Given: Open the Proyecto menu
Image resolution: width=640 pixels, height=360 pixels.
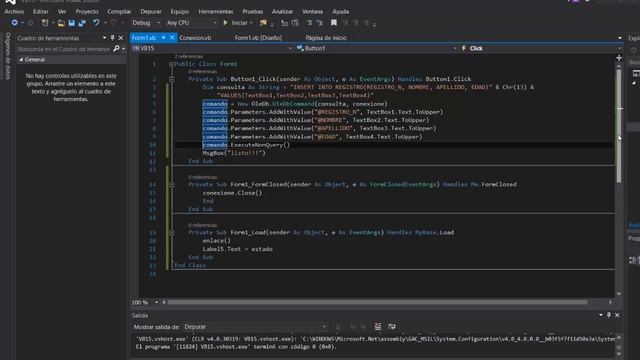Looking at the screenshot, I should [x=87, y=11].
